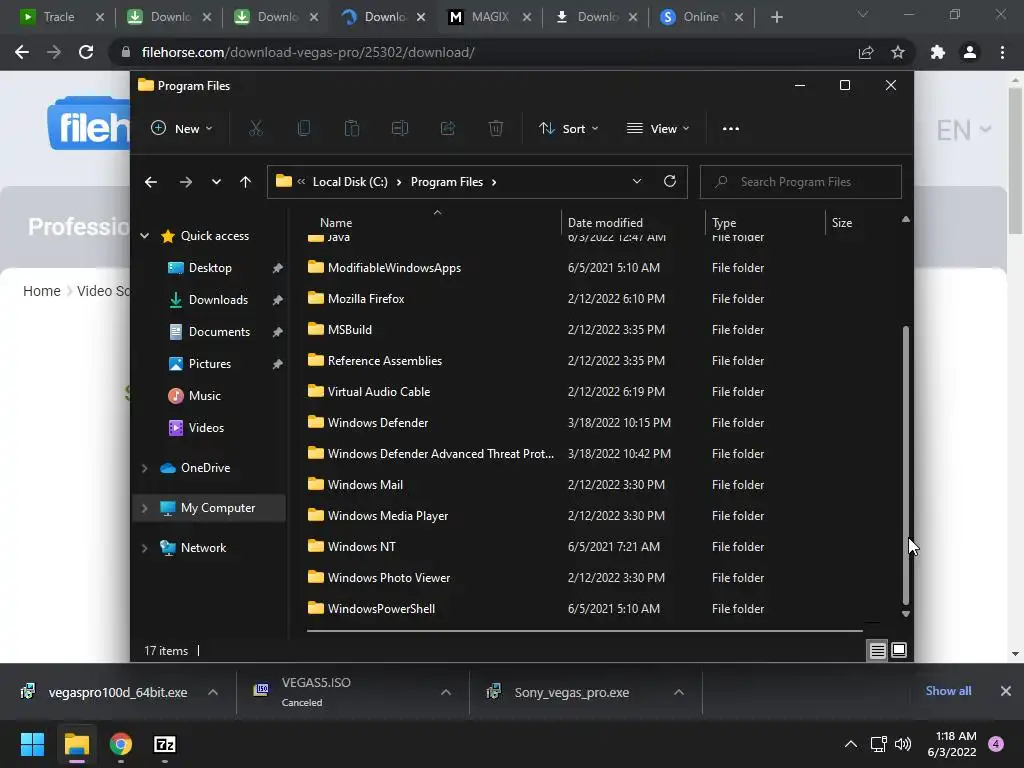Switch to the Online browser tab
This screenshot has height=768, width=1024.
pos(701,17)
